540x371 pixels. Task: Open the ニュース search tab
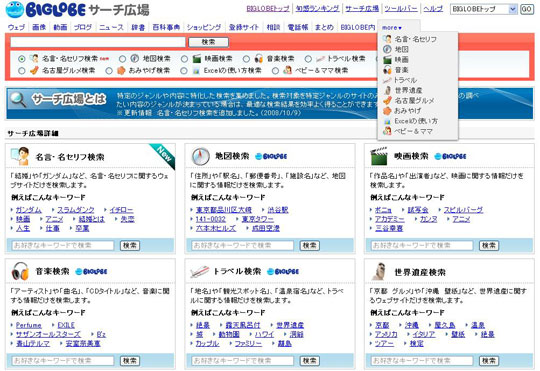pyautogui.click(x=111, y=27)
